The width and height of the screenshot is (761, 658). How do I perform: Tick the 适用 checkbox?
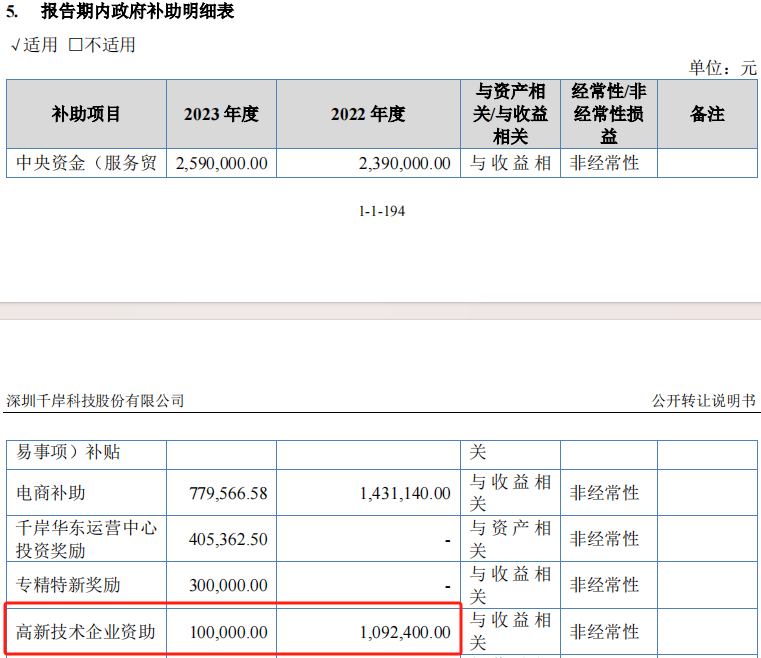coord(15,45)
